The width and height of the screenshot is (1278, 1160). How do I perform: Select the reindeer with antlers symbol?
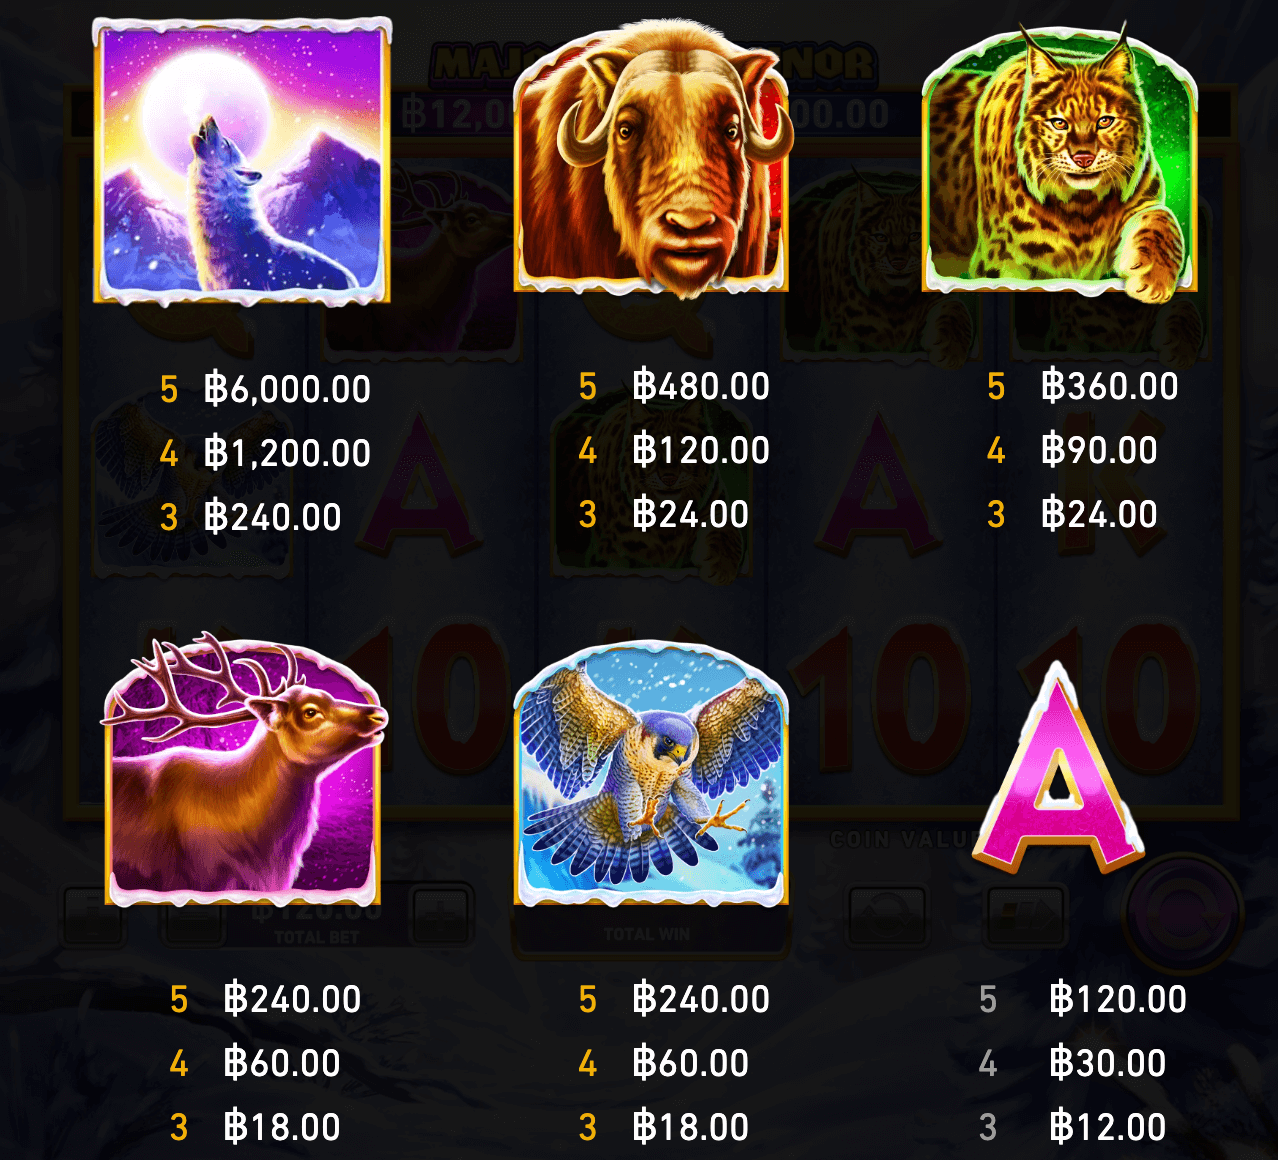[242, 770]
